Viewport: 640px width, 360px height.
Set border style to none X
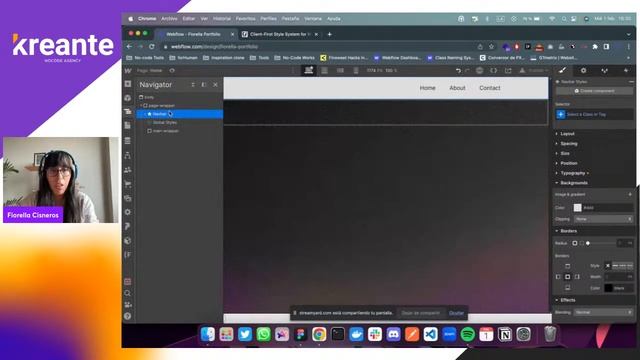click(607, 266)
